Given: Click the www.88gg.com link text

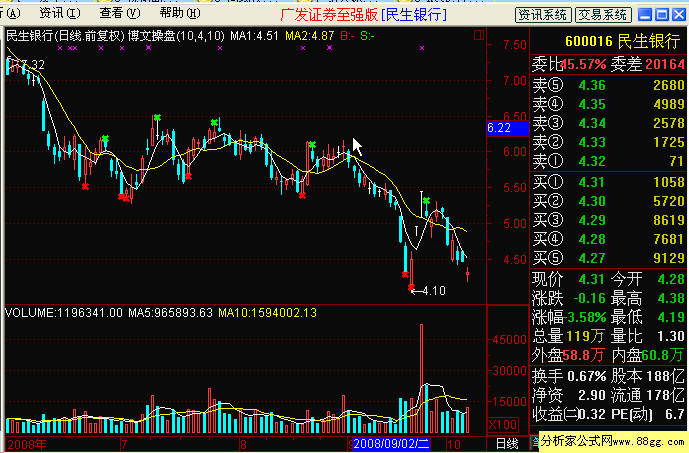Looking at the screenshot, I should pyautogui.click(x=648, y=441).
